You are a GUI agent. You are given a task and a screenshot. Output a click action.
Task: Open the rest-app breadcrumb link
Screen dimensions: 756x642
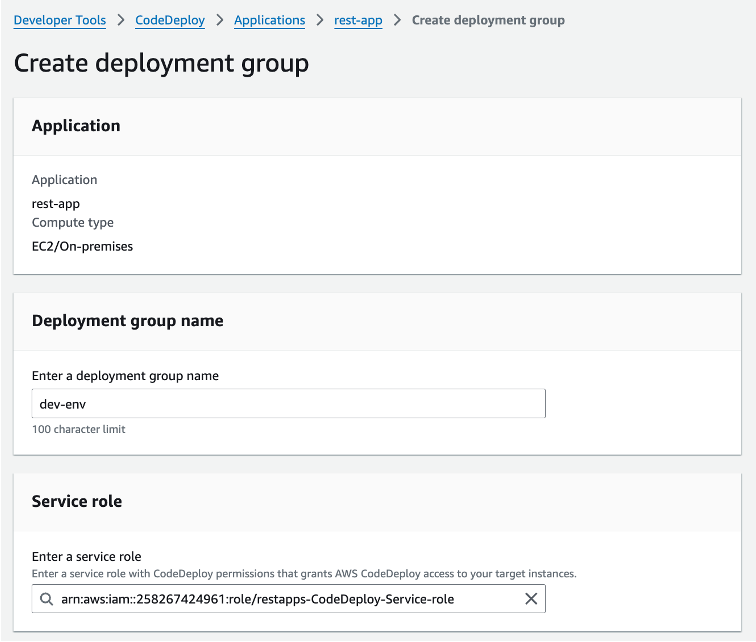coord(358,20)
